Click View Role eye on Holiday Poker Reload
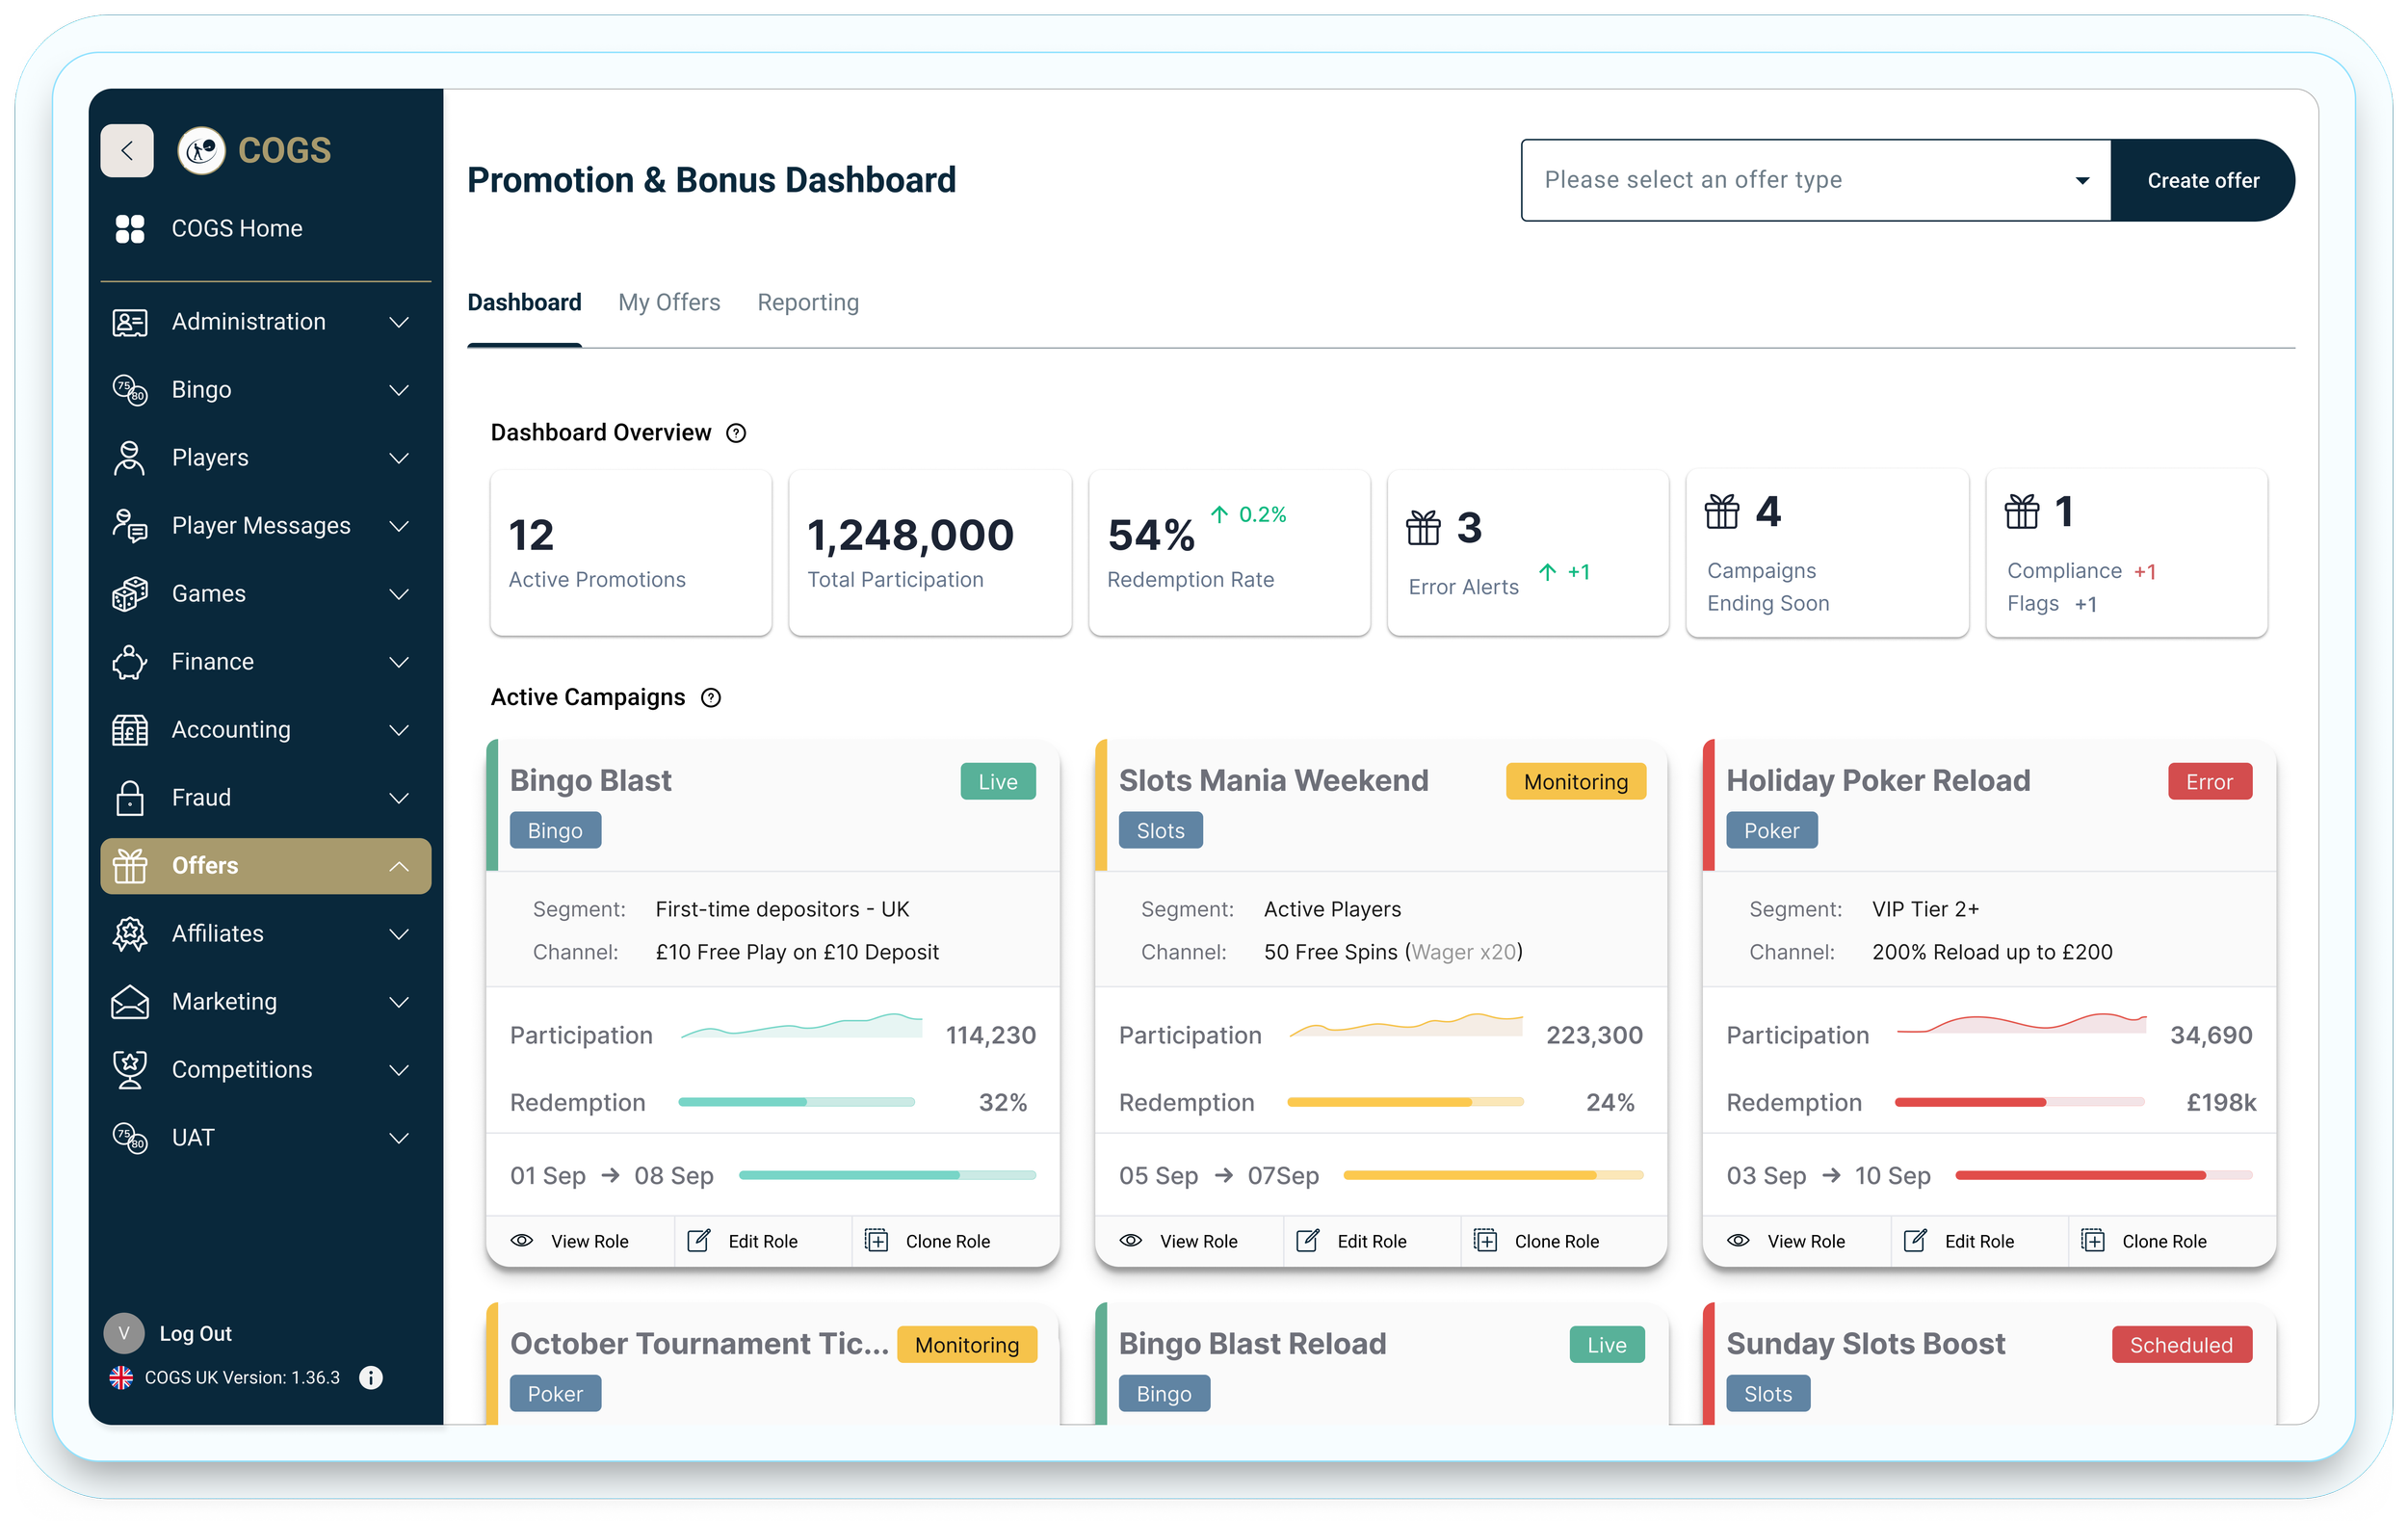 tap(1739, 1241)
